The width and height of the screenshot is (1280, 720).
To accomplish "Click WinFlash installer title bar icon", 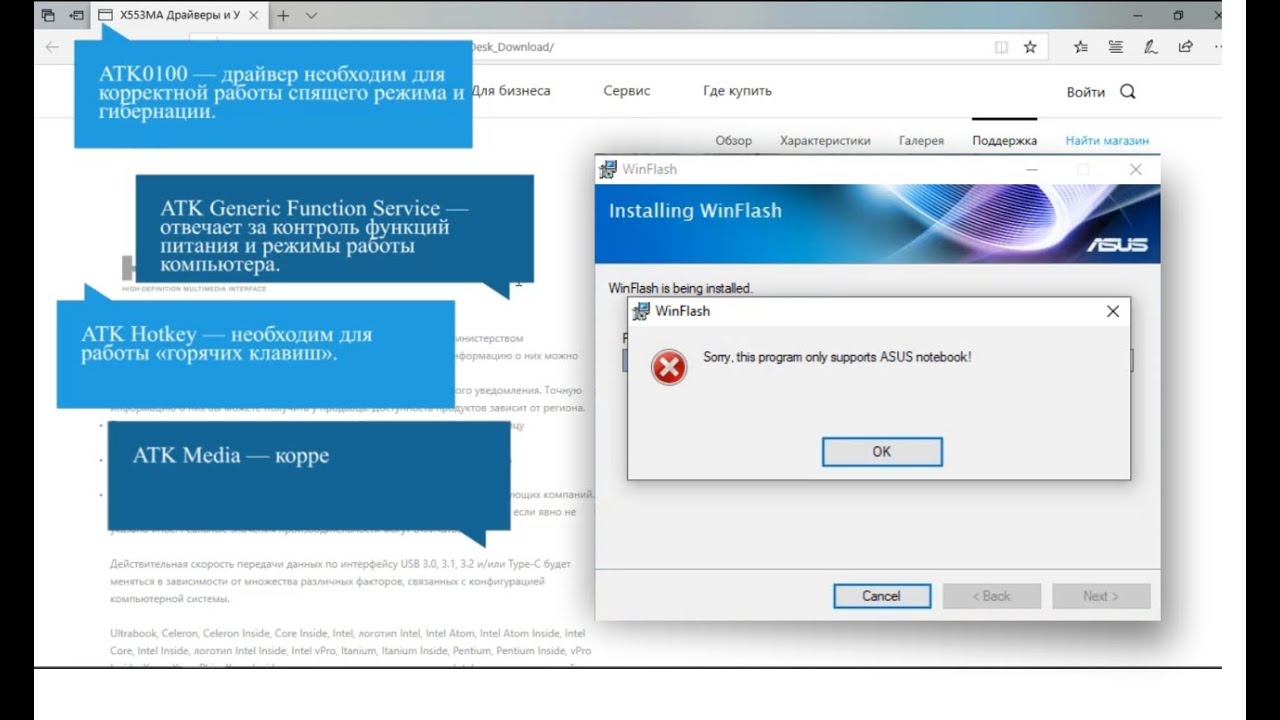I will tap(608, 169).
